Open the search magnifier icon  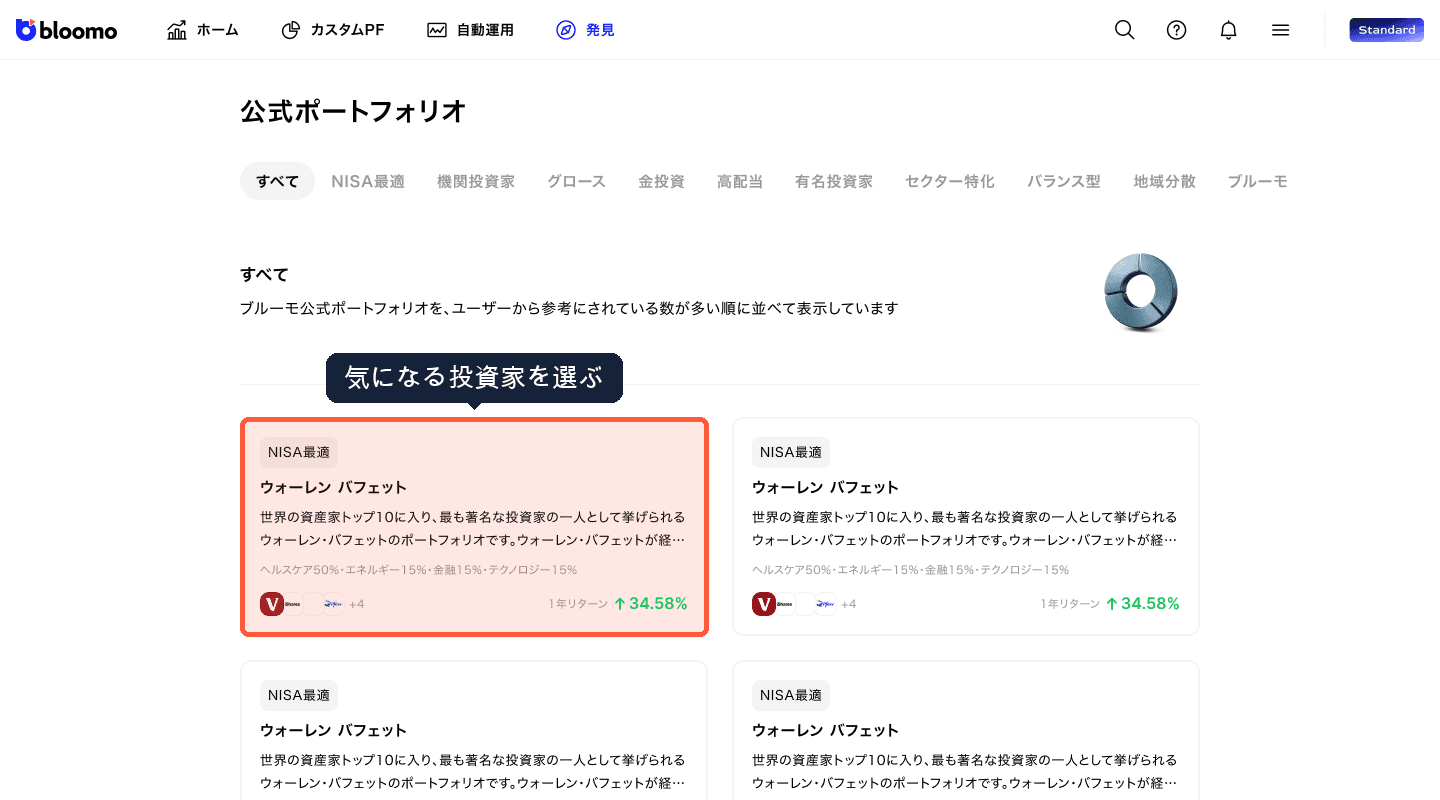[x=1125, y=30]
